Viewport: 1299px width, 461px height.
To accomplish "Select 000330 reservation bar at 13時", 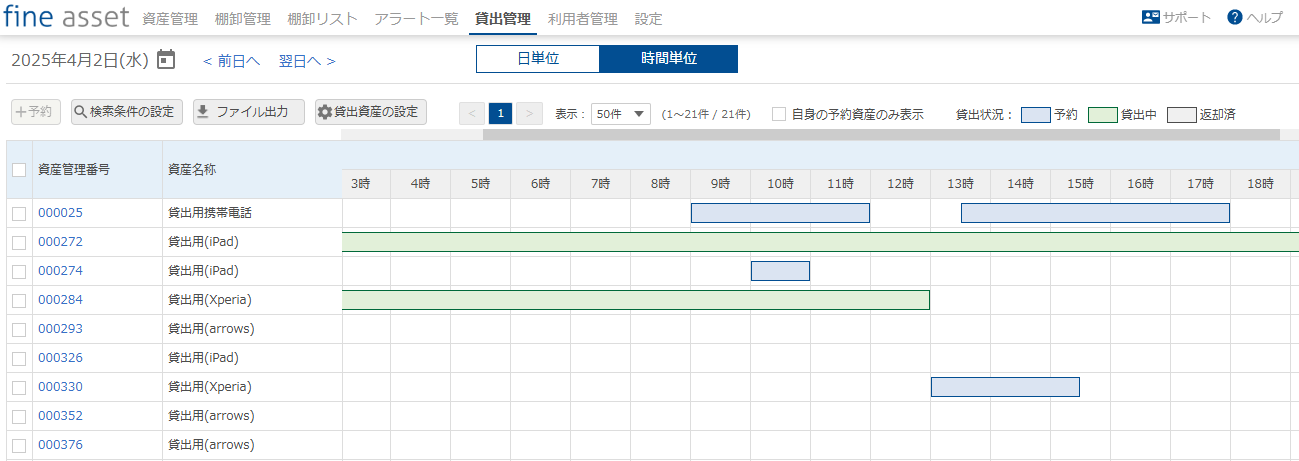I will pyautogui.click(x=1005, y=387).
